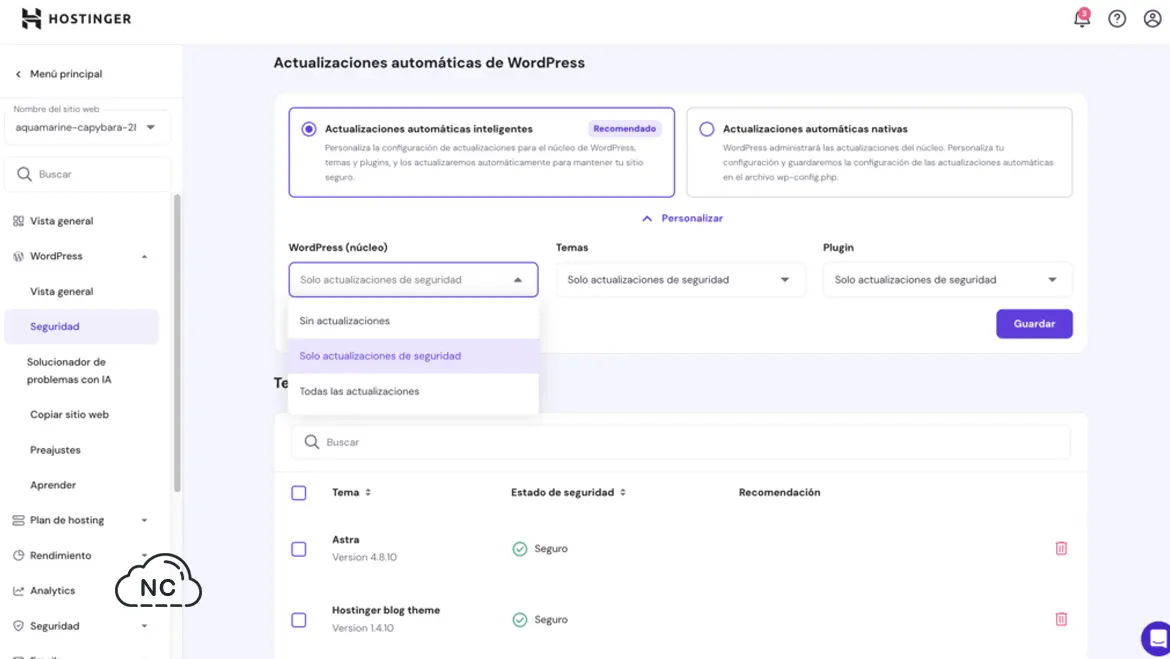Click the back arrow beside Menú principal

[18, 74]
